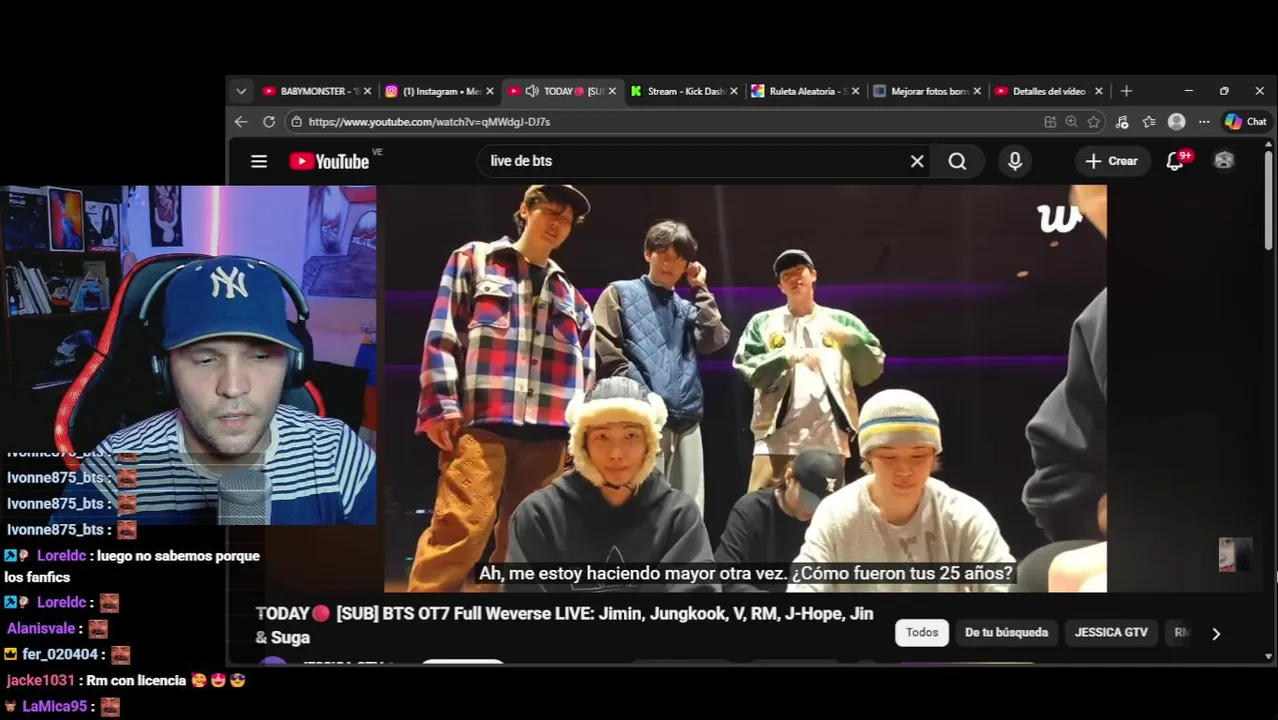
Task: Start voice search with microphone icon
Action: click(1015, 161)
